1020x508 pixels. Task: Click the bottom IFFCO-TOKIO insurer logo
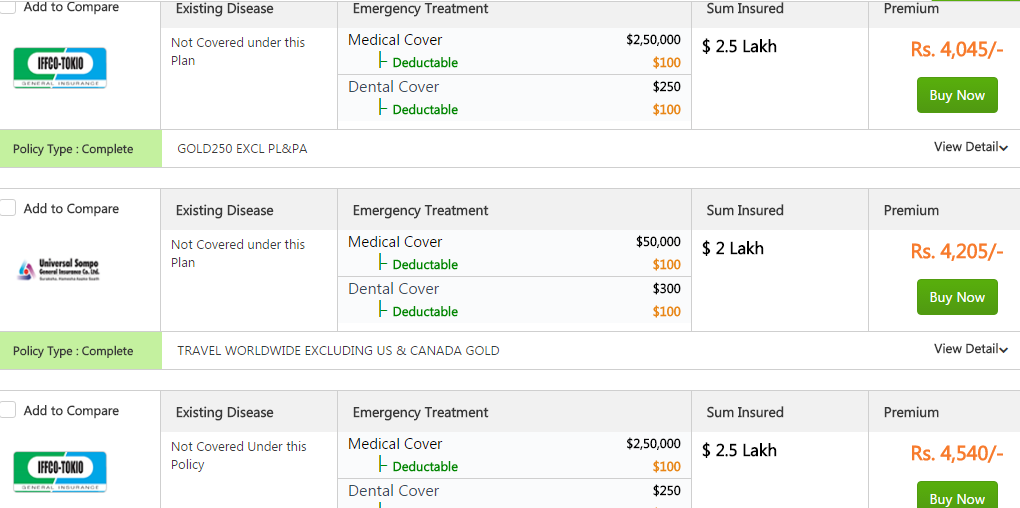pos(60,472)
